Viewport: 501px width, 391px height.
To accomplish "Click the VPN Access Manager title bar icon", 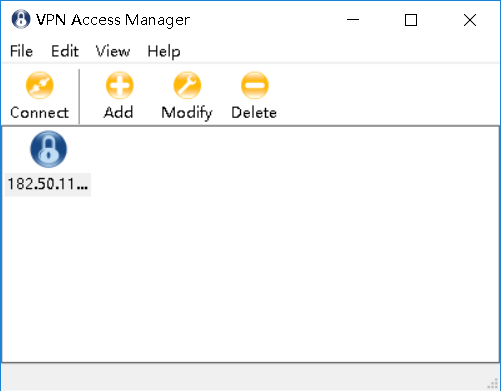I will click(21, 19).
